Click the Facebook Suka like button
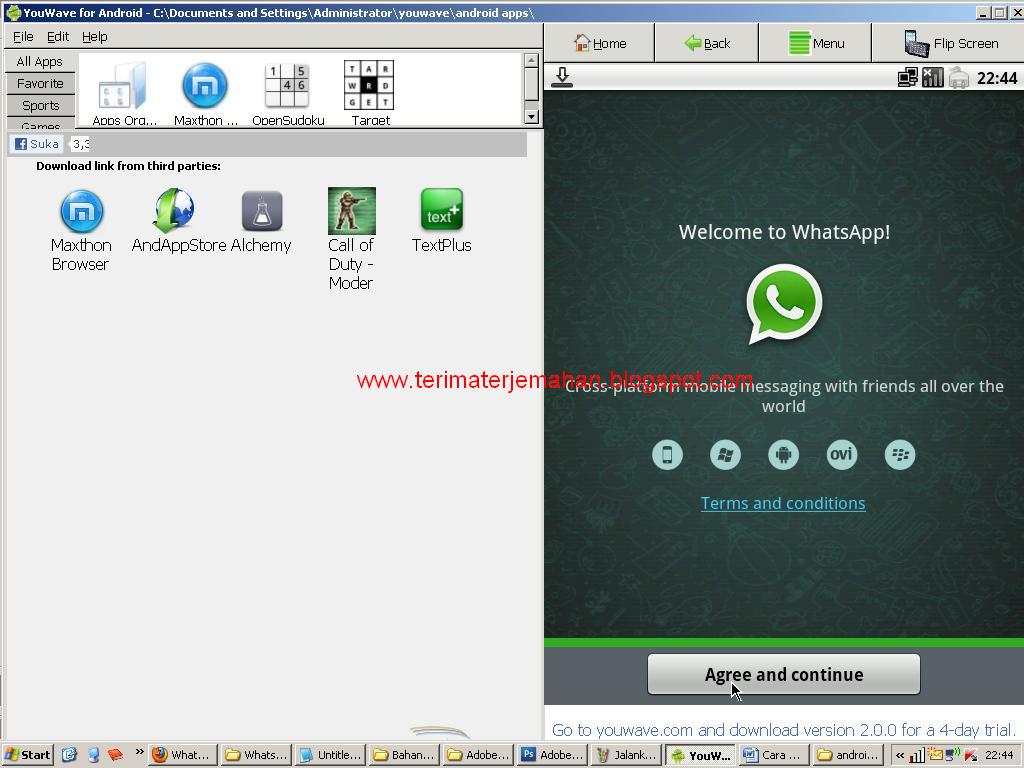The image size is (1024, 768). click(37, 144)
